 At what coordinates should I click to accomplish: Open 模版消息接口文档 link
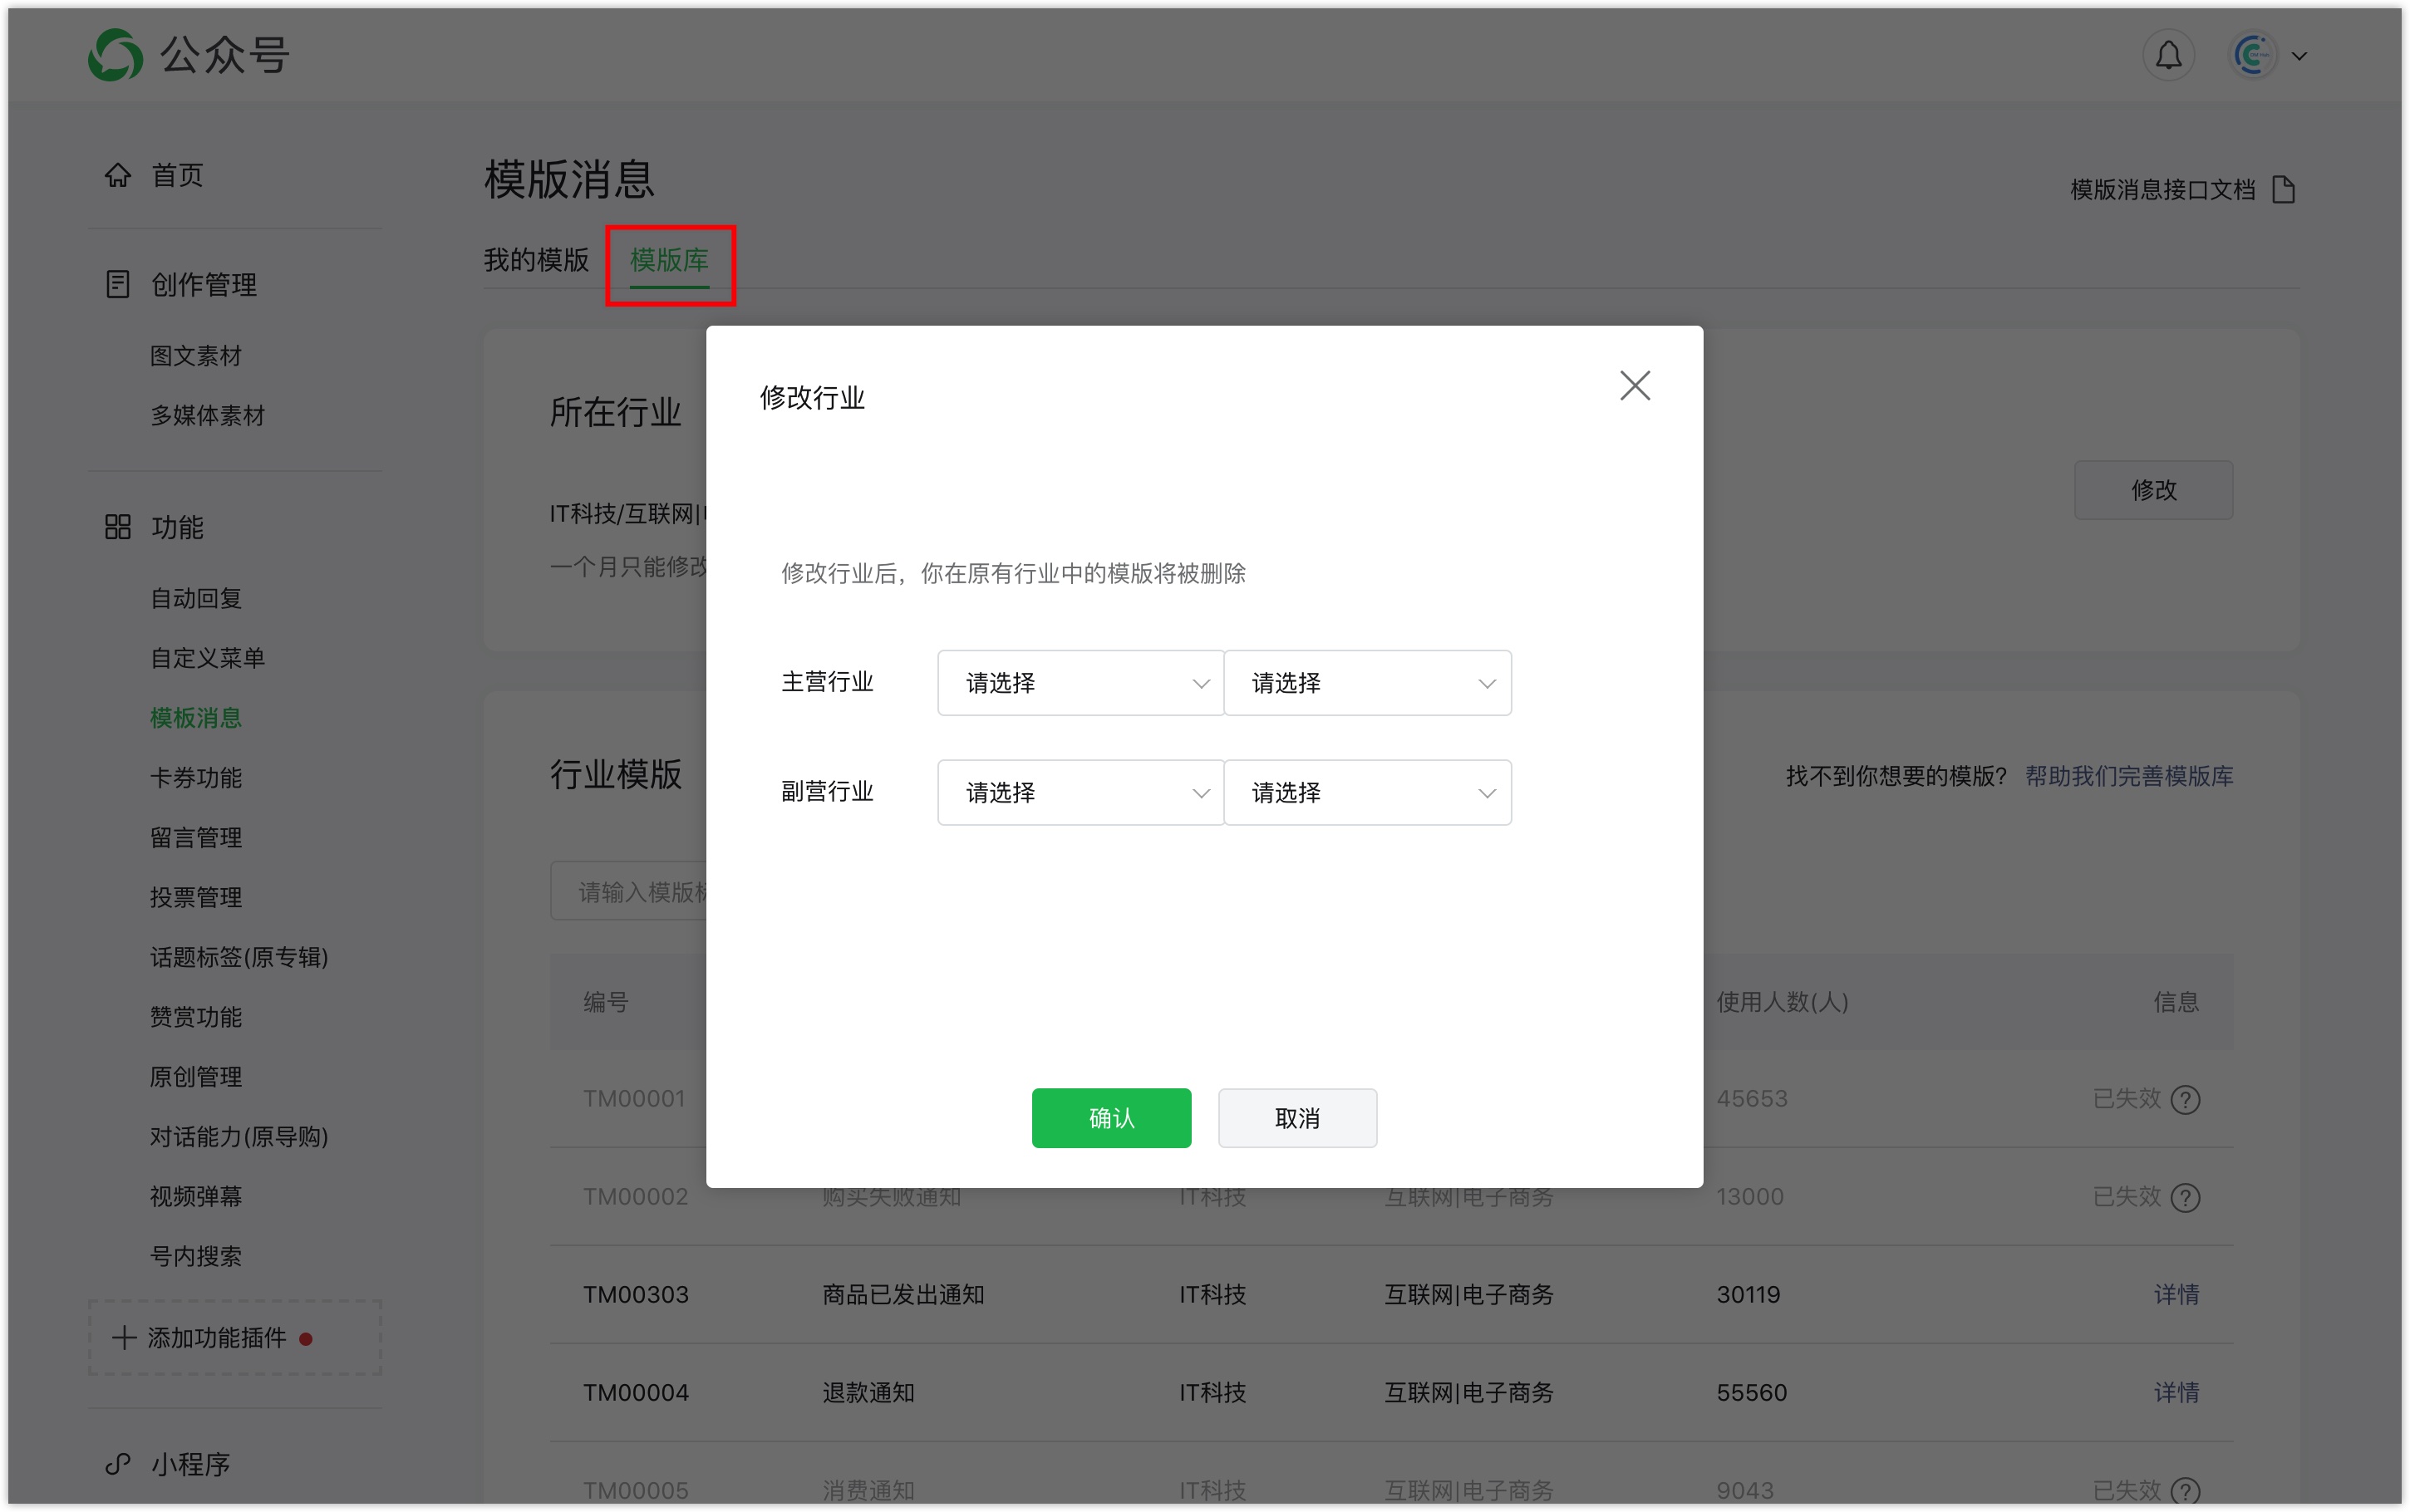point(2162,189)
